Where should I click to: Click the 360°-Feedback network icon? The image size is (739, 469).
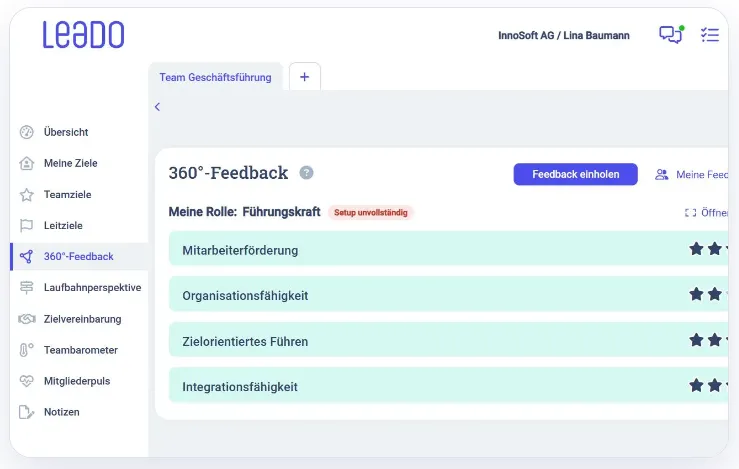click(x=26, y=256)
